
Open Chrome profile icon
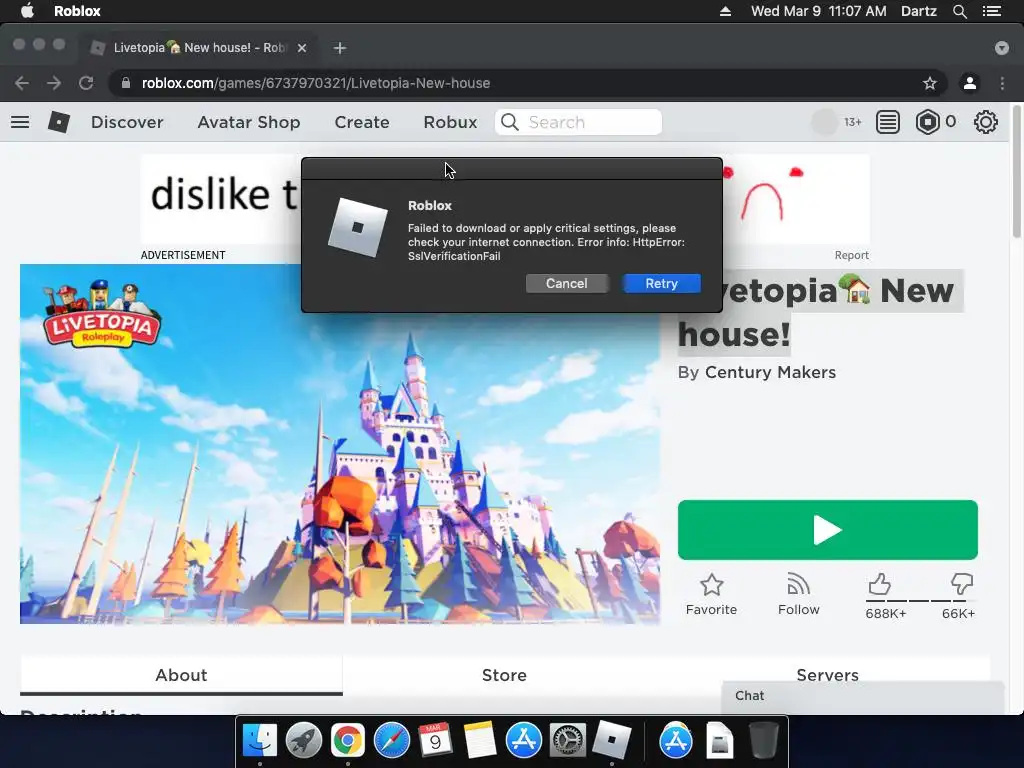pyautogui.click(x=970, y=83)
